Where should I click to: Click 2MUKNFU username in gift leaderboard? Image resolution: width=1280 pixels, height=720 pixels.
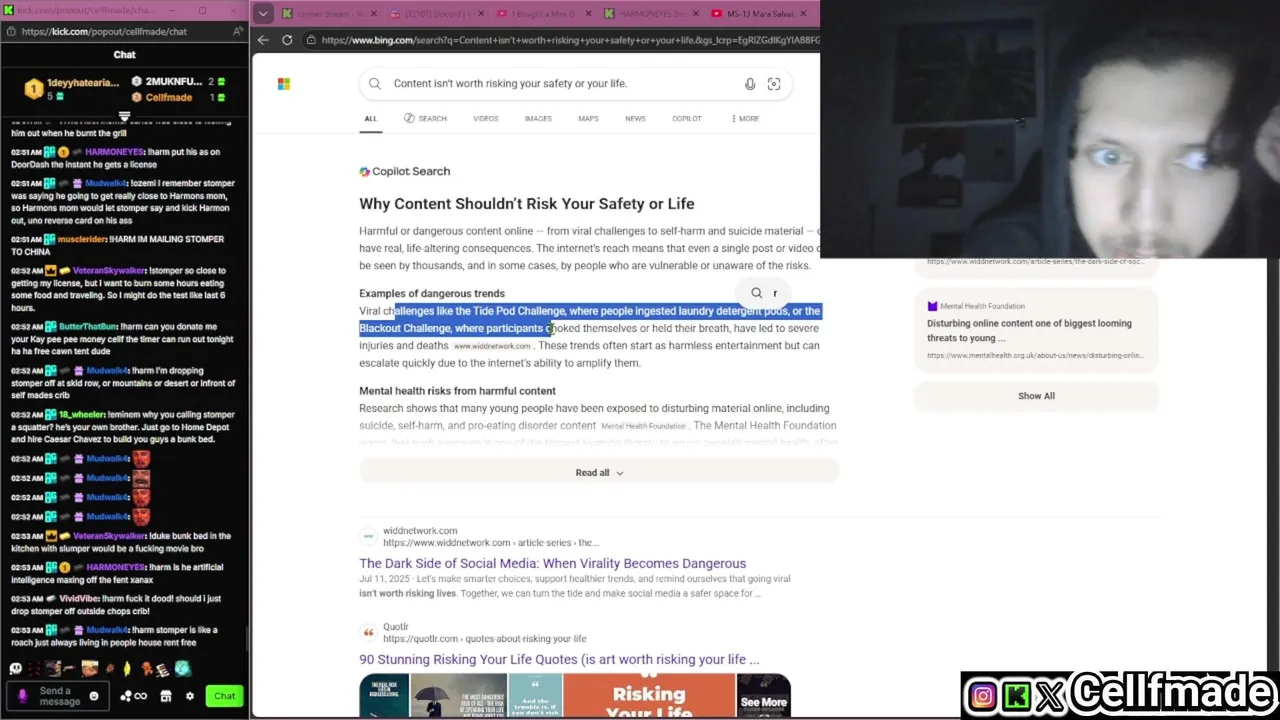[174, 81]
